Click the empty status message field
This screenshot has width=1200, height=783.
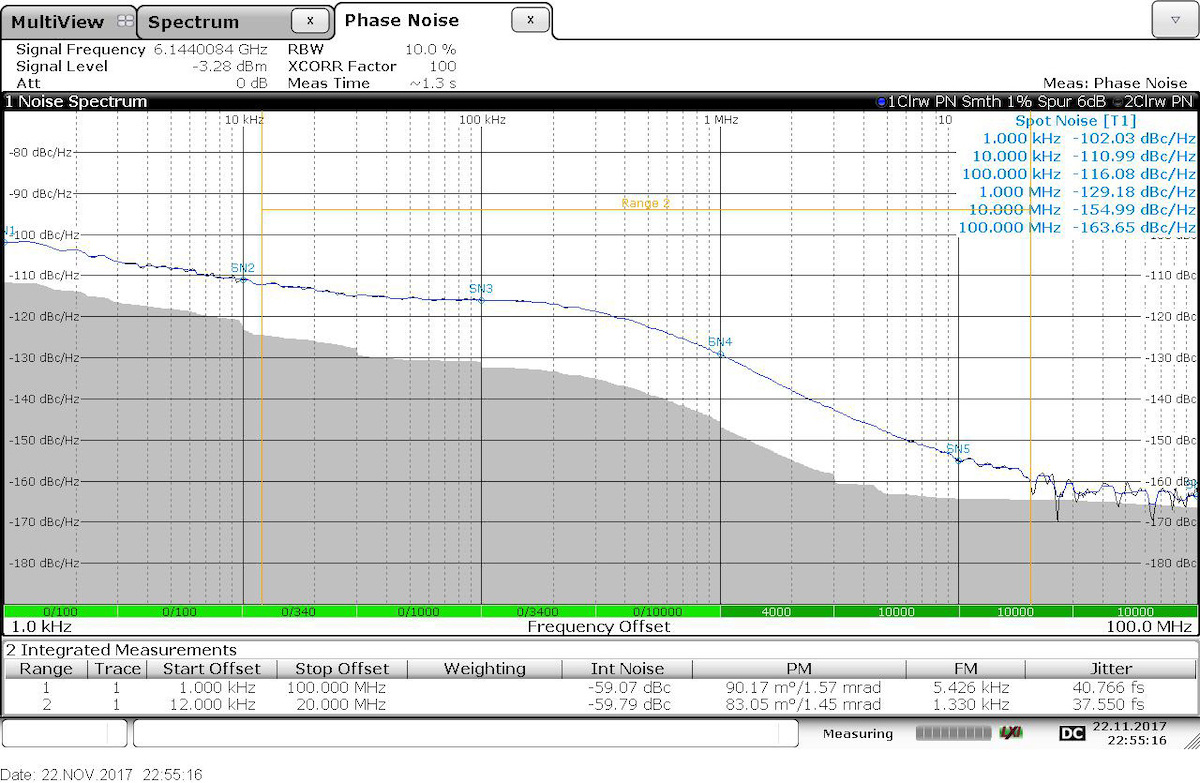(465, 734)
